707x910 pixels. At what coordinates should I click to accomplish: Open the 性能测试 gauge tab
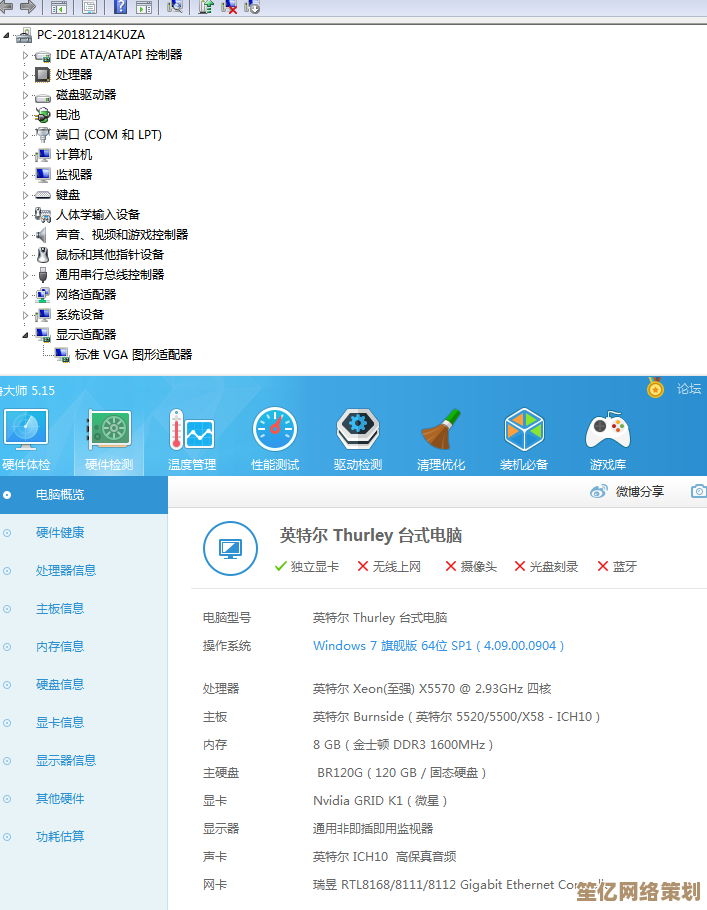tap(275, 439)
